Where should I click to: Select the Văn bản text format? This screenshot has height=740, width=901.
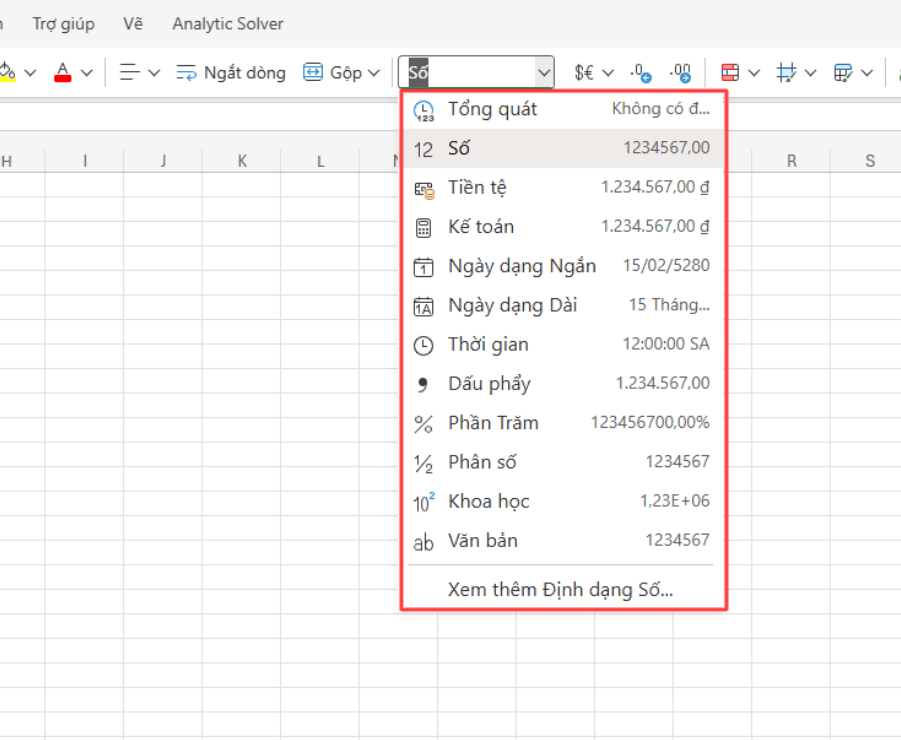pyautogui.click(x=563, y=541)
